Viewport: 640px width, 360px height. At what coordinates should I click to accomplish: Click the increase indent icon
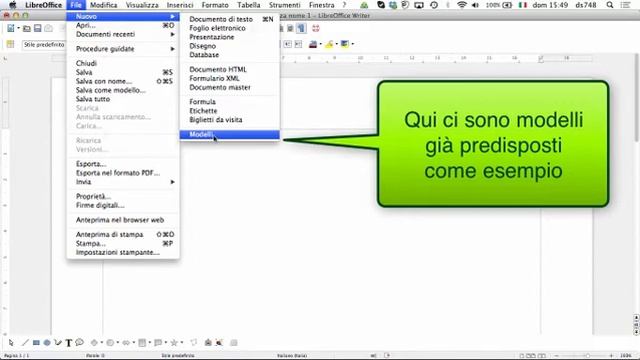[x=298, y=44]
